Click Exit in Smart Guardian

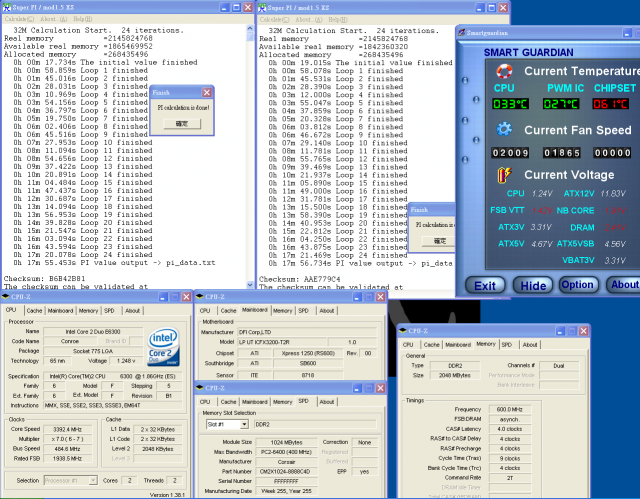click(485, 286)
